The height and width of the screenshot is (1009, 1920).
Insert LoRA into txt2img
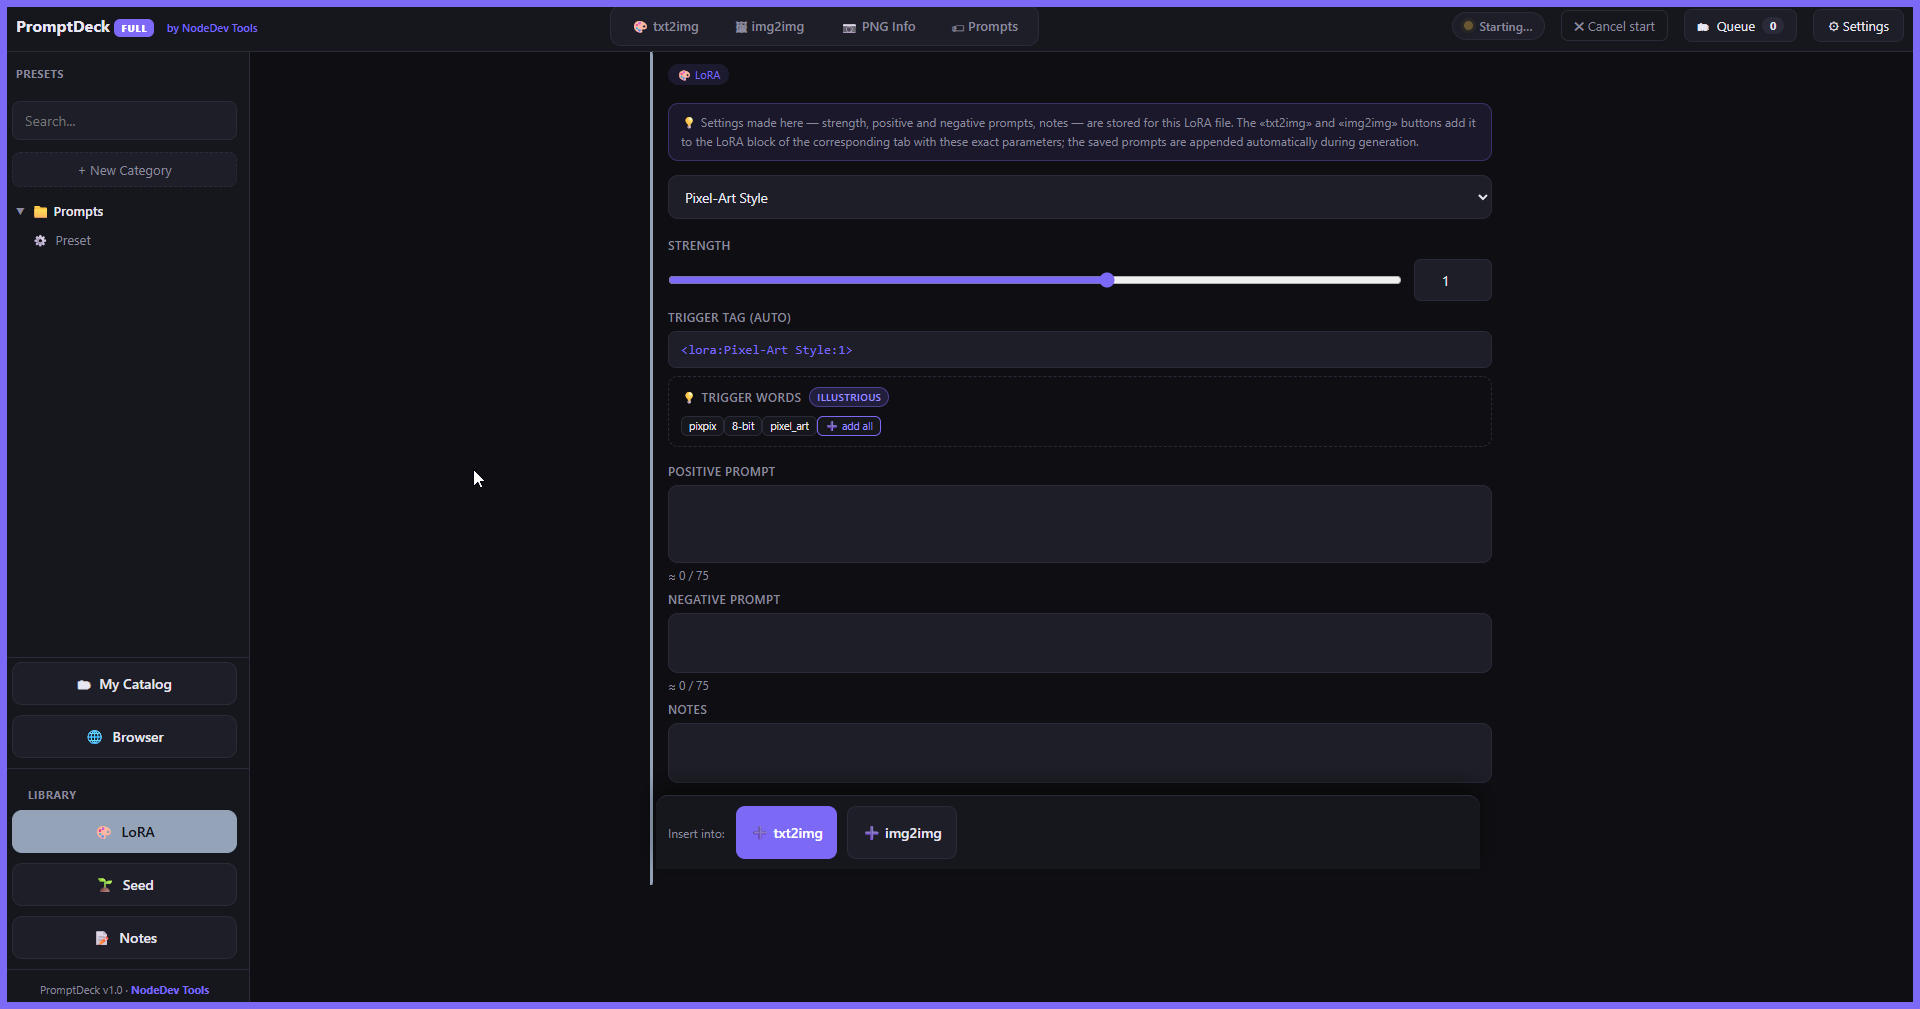[786, 833]
